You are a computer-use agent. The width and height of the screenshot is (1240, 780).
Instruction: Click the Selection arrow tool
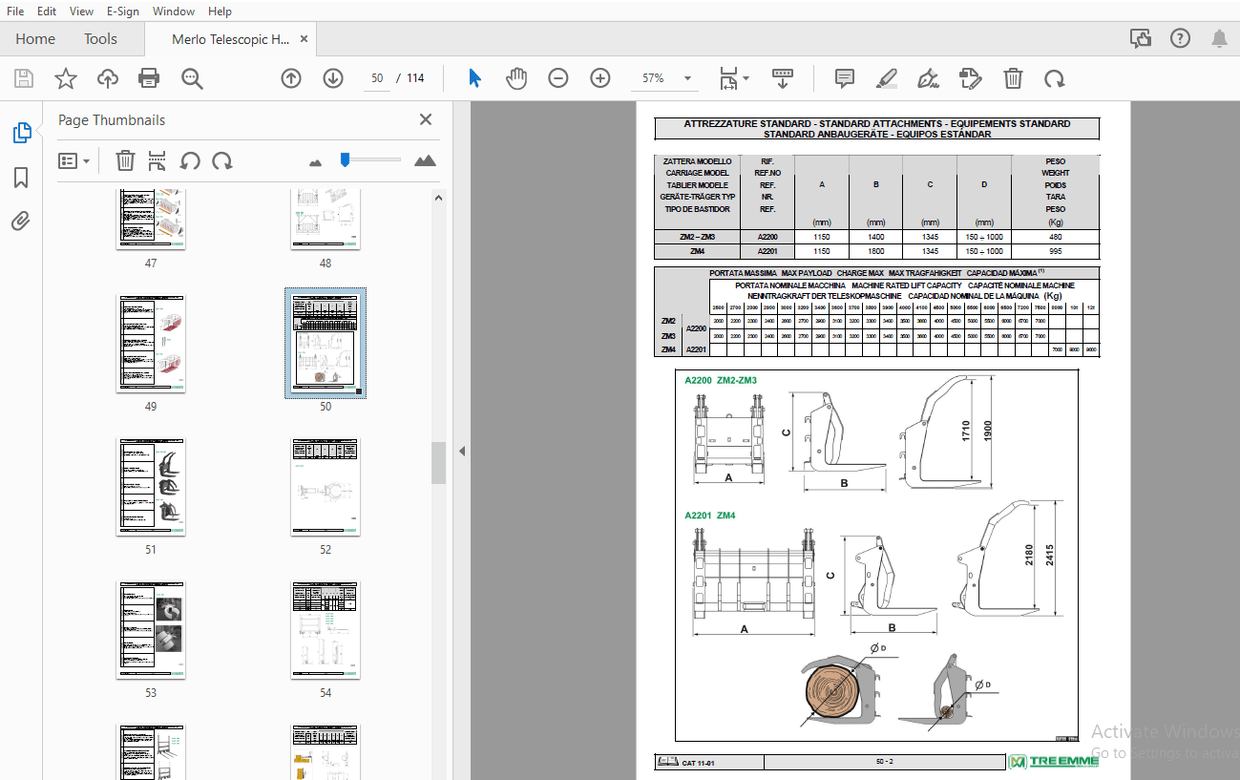[x=475, y=78]
